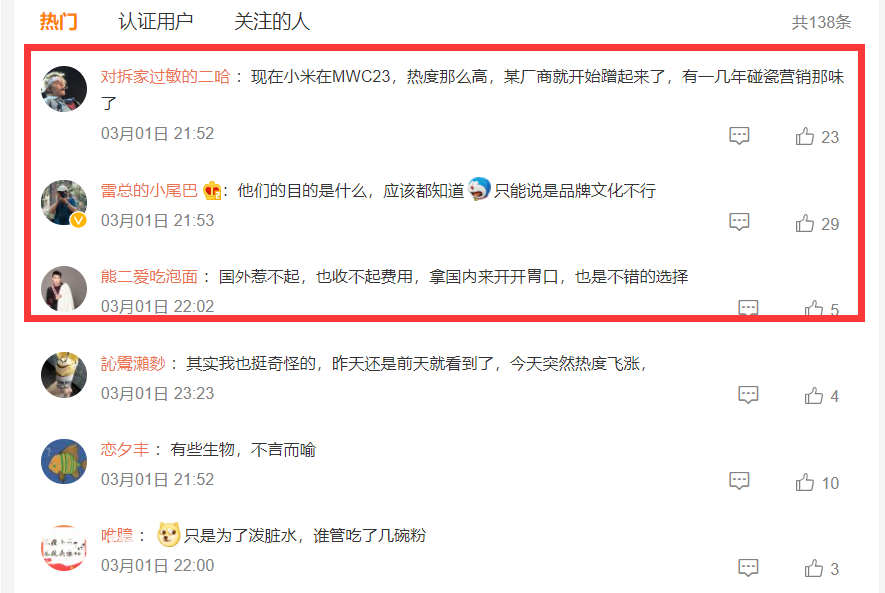The width and height of the screenshot is (885, 593).
Task: View avatar of 恋夕丰 with fish picture
Action: [64, 462]
